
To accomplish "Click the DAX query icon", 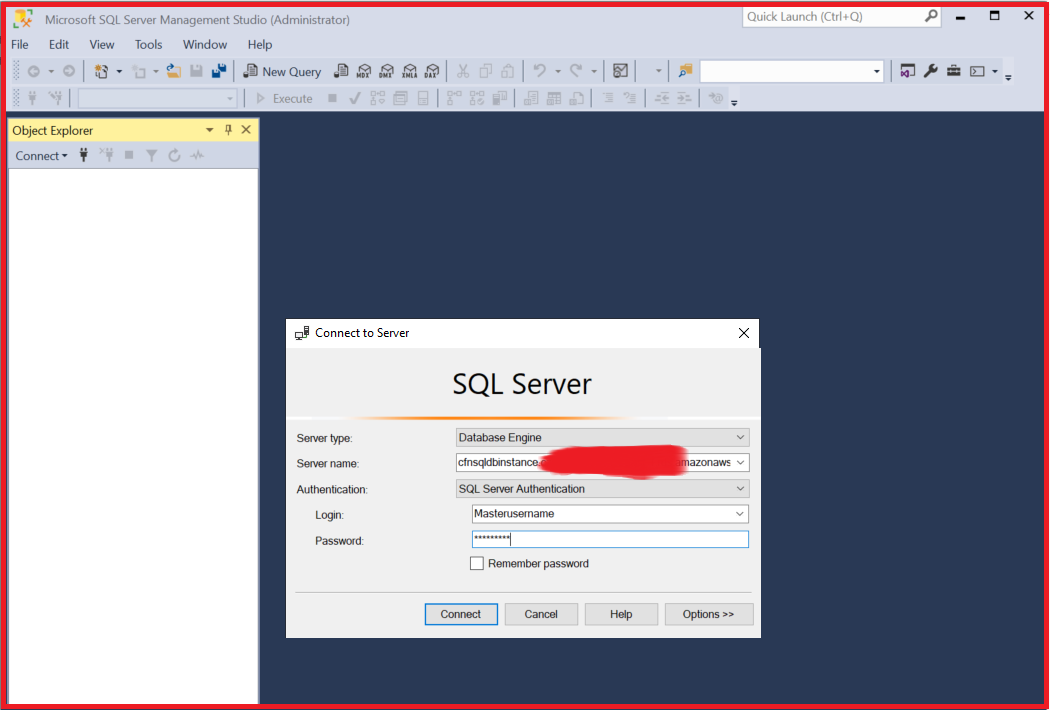I will [x=433, y=71].
